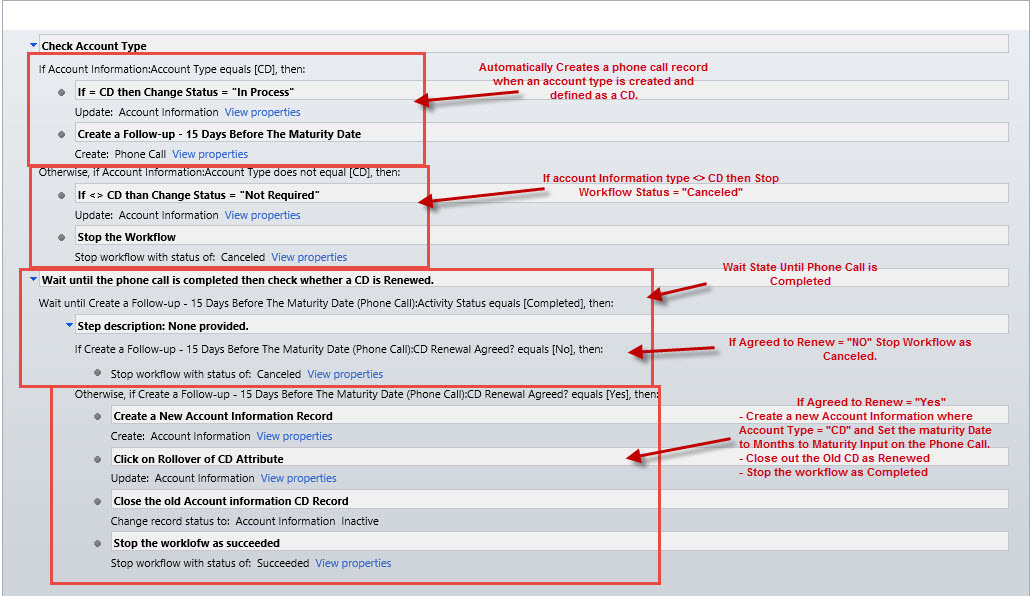Click the 'Close the old Account information CD Record' field
This screenshot has width=1033, height=596.
coord(231,501)
